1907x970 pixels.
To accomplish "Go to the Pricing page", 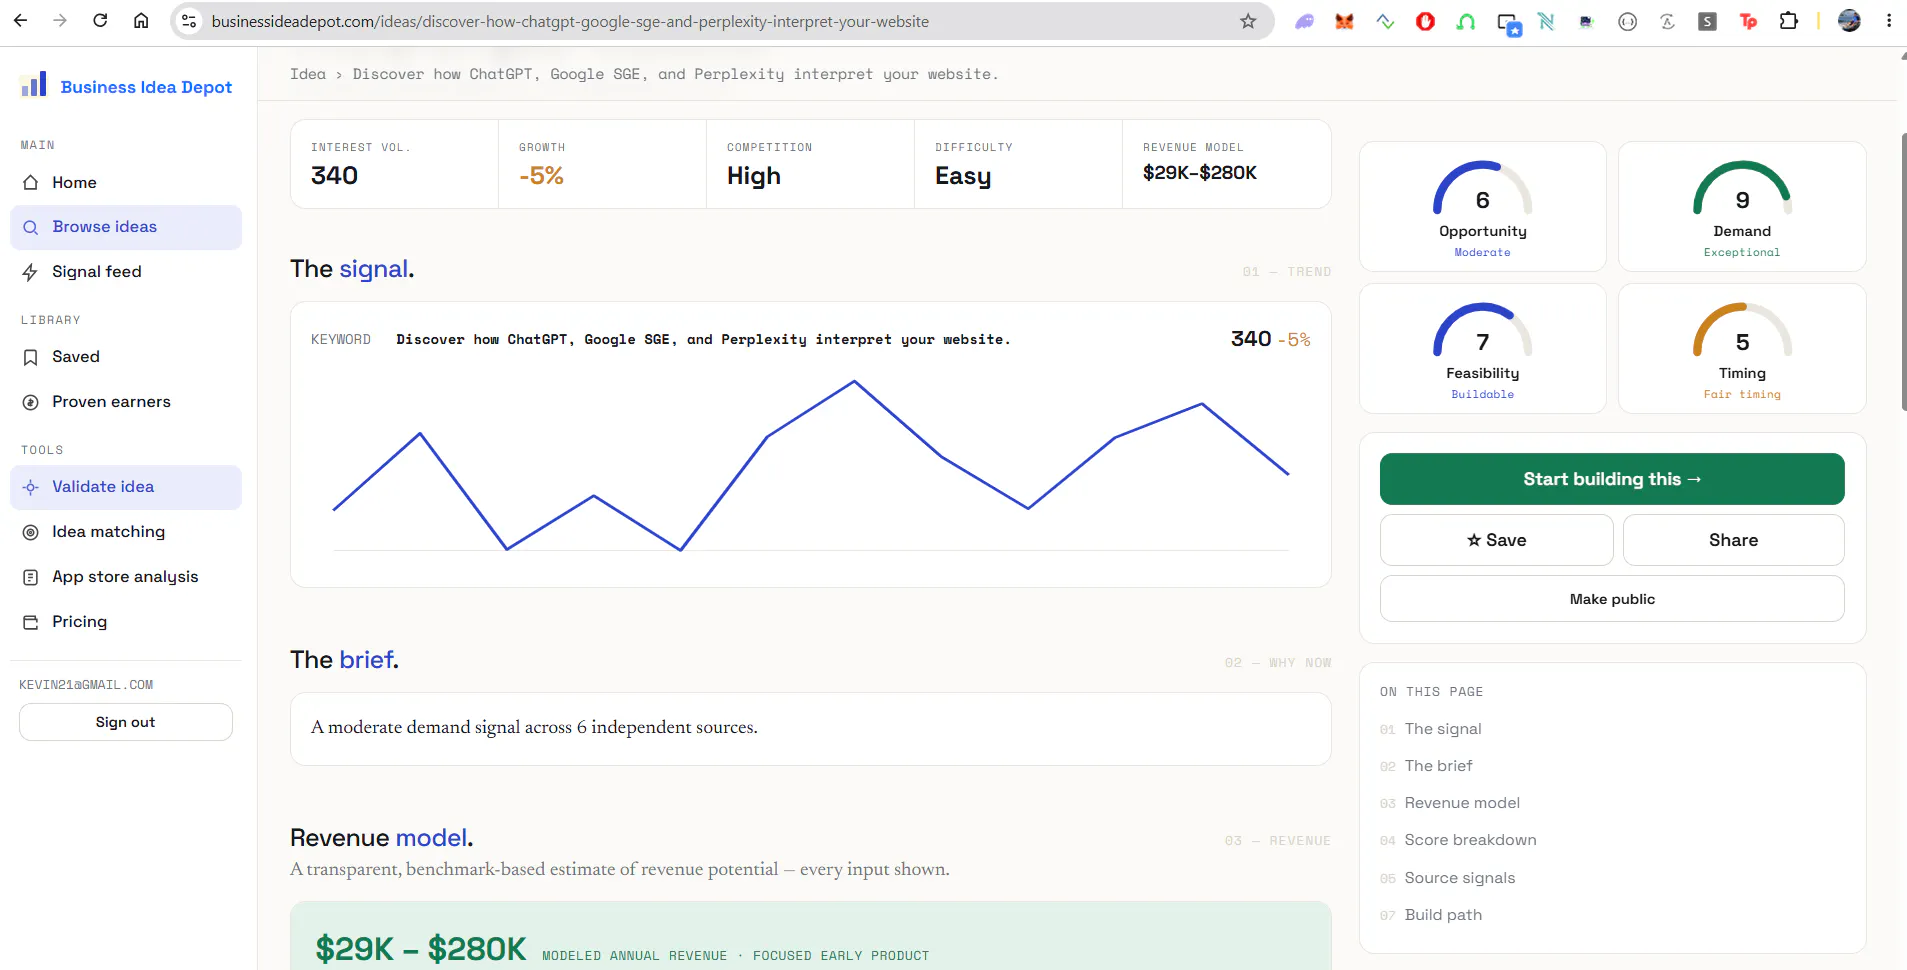I will point(126,622).
